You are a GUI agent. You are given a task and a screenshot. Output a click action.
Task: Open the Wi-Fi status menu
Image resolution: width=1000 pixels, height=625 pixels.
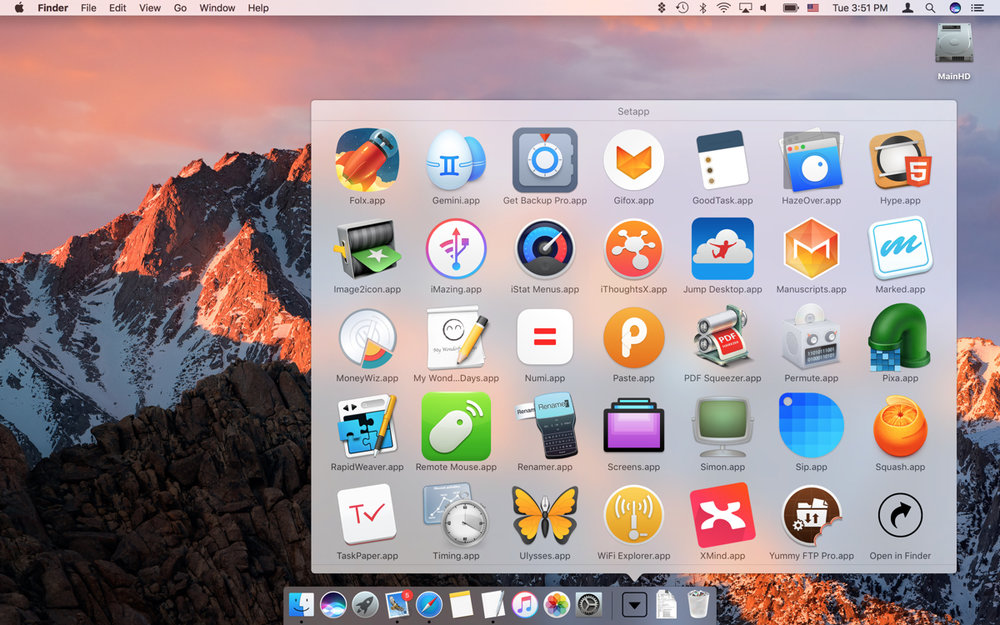pos(723,8)
